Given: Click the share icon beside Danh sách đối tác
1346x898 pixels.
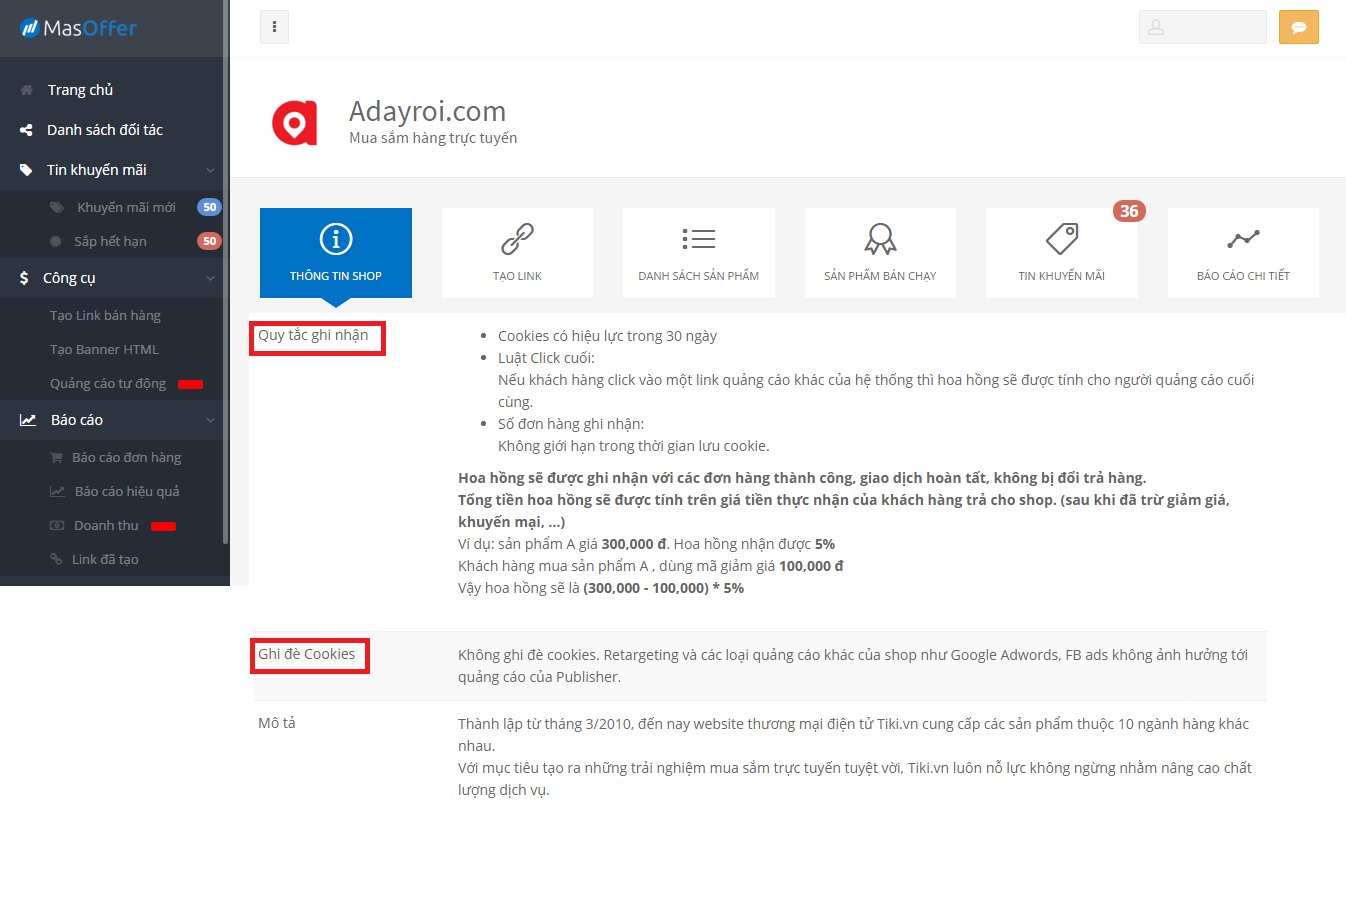Looking at the screenshot, I should point(26,130).
